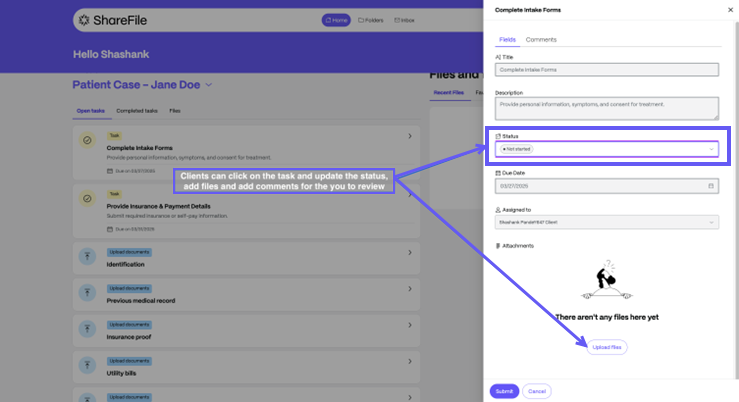Click the Upload documents tag on Identification
This screenshot has height=402, width=739.
click(129, 252)
